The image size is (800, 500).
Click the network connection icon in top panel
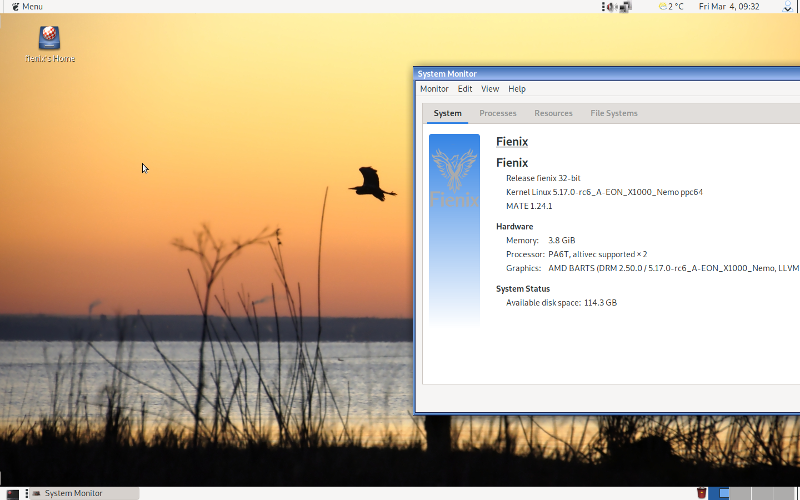pos(625,7)
